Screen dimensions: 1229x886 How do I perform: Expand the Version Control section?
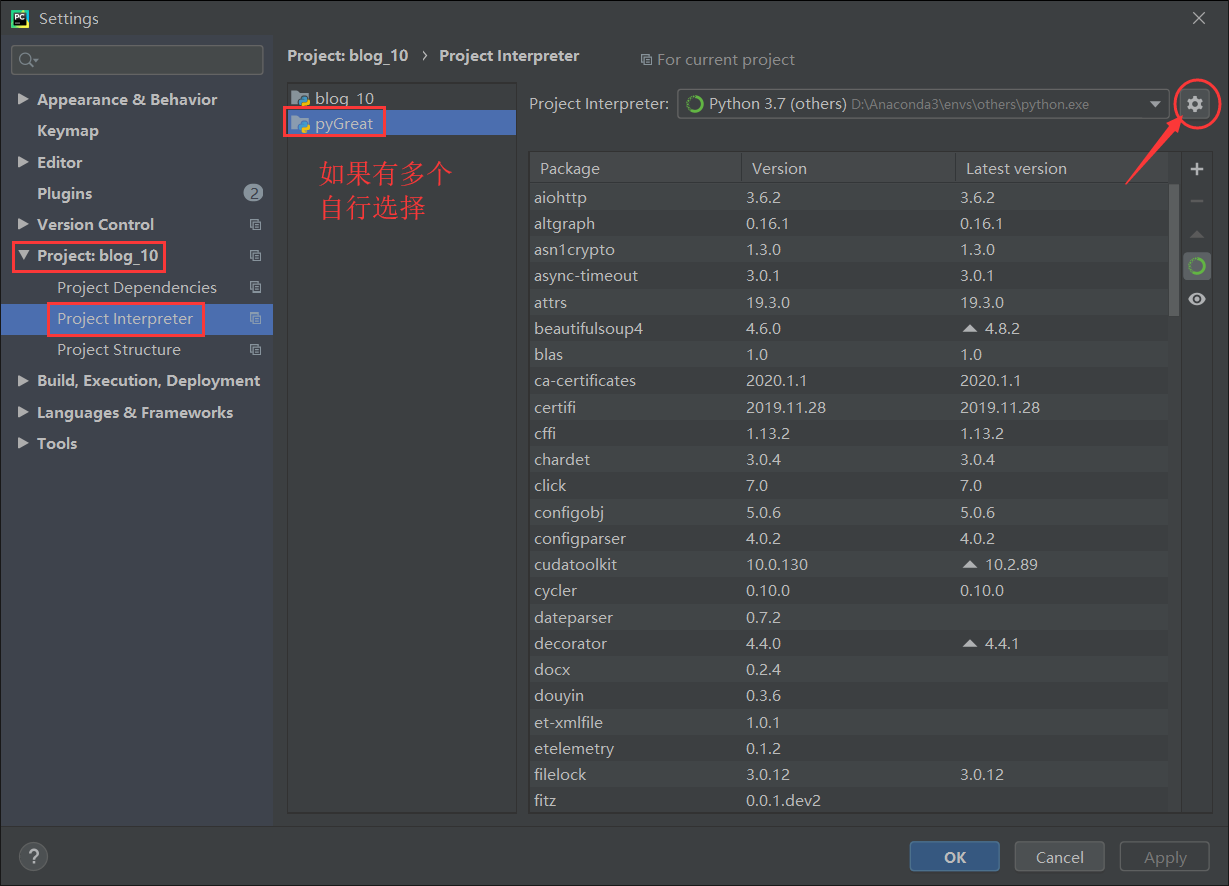pyautogui.click(x=23, y=225)
